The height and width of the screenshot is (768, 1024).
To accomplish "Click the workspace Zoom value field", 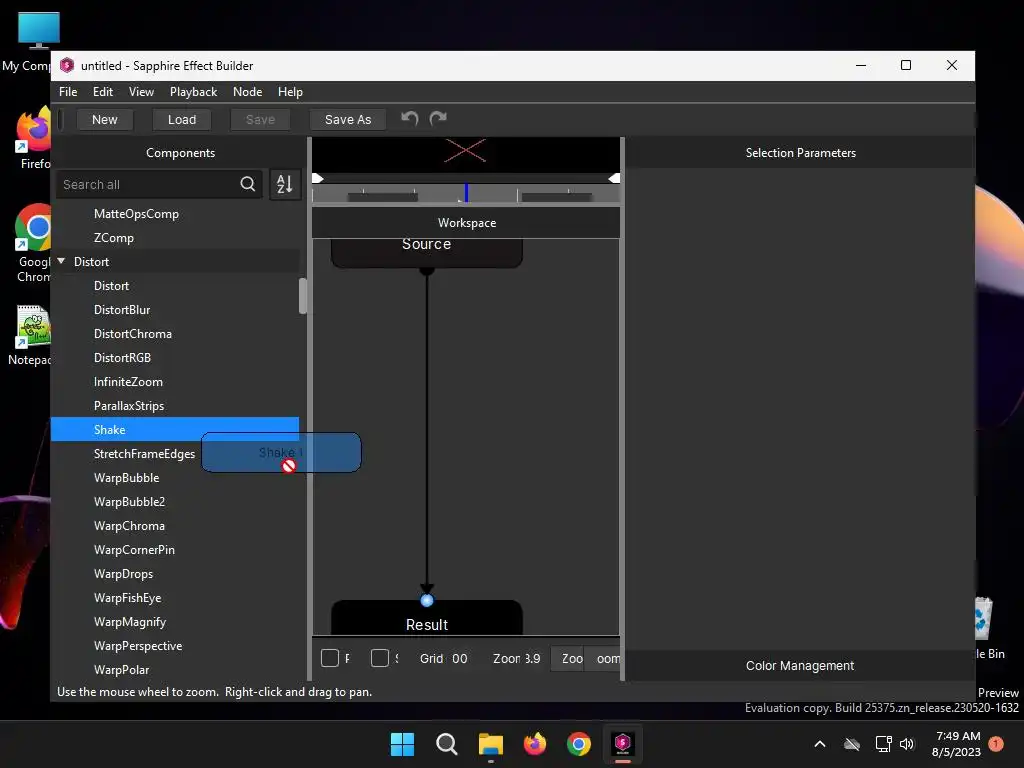I will 532,659.
